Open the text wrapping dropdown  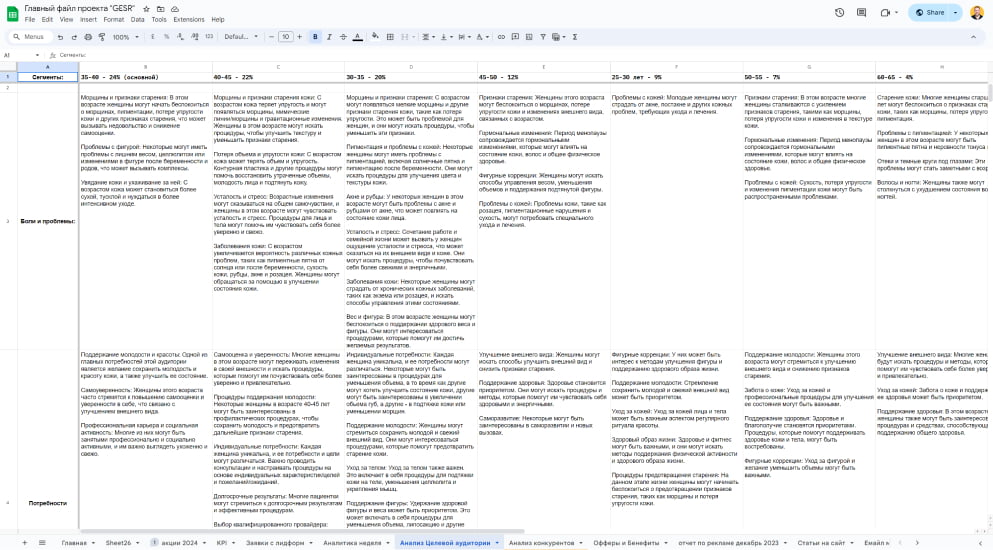(464, 37)
